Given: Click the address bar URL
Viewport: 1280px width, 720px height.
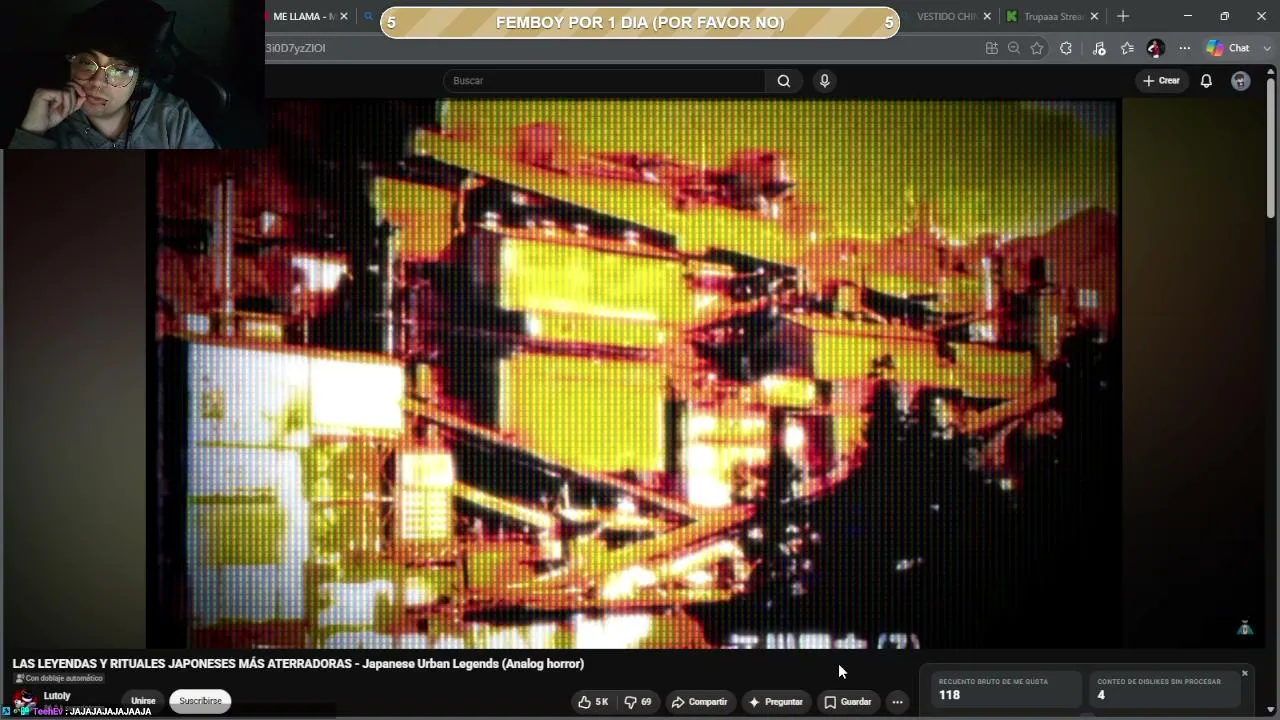Looking at the screenshot, I should point(295,48).
